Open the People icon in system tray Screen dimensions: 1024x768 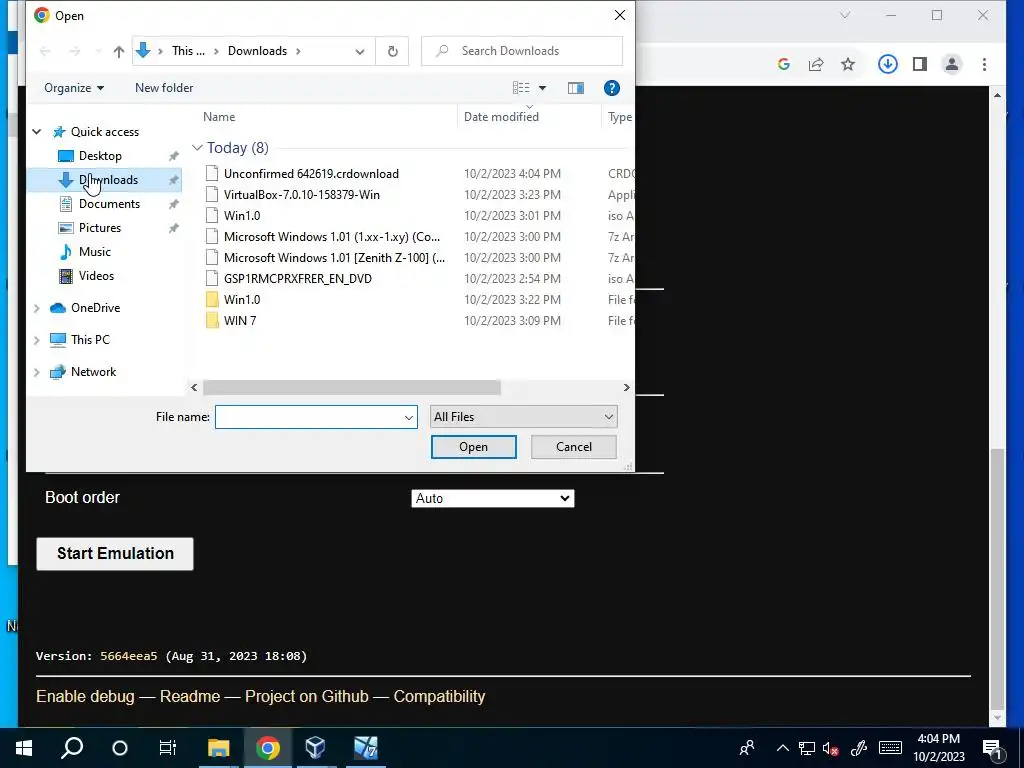pyautogui.click(x=746, y=748)
